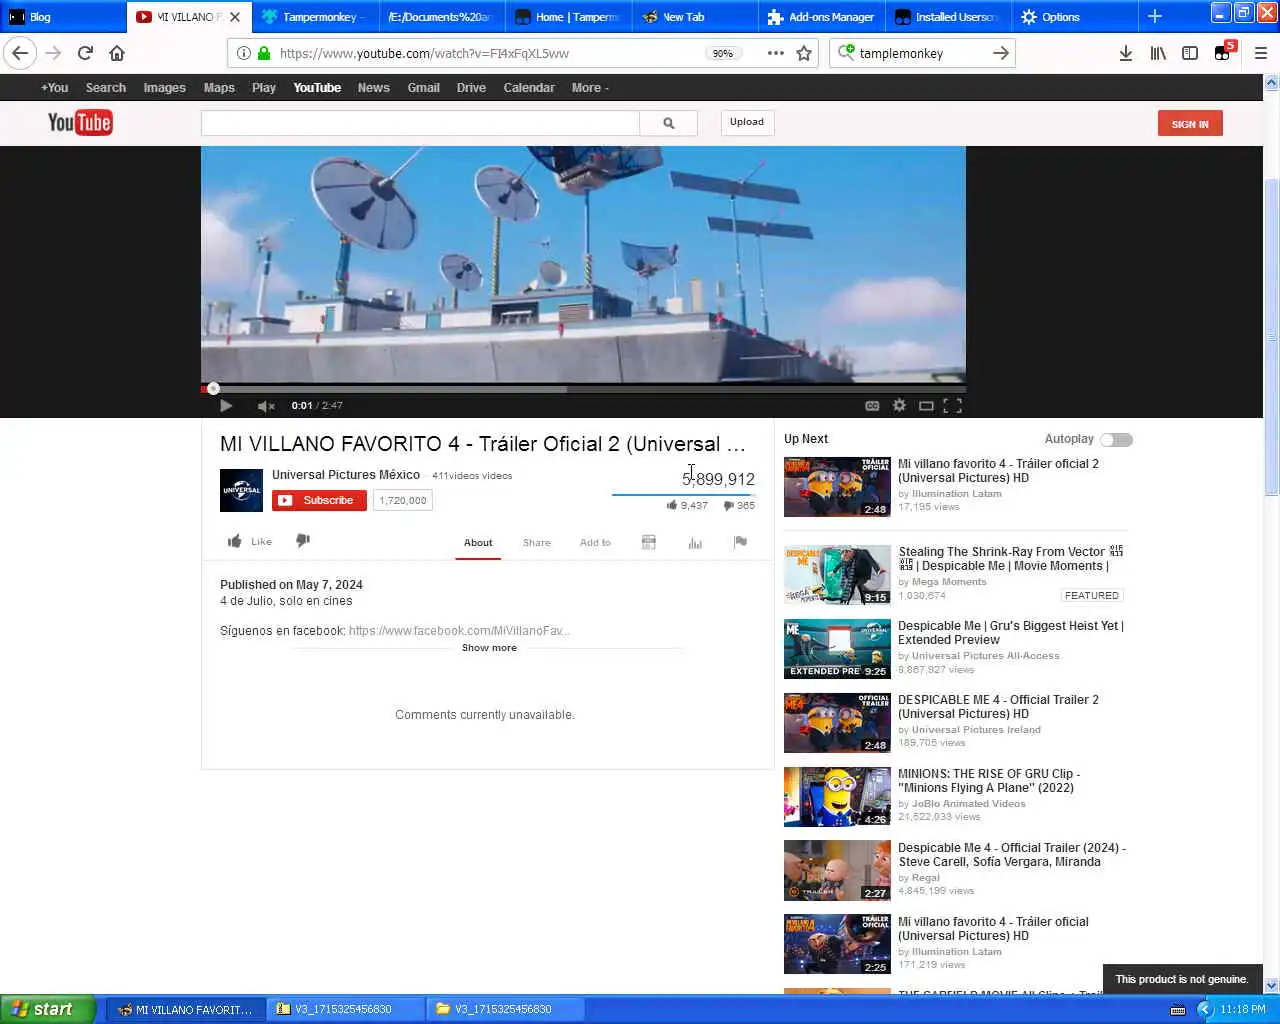Open MINIONS: THE RISE OF GRU Clip thumbnail
Screen dimensions: 1280x1024
pos(837,796)
